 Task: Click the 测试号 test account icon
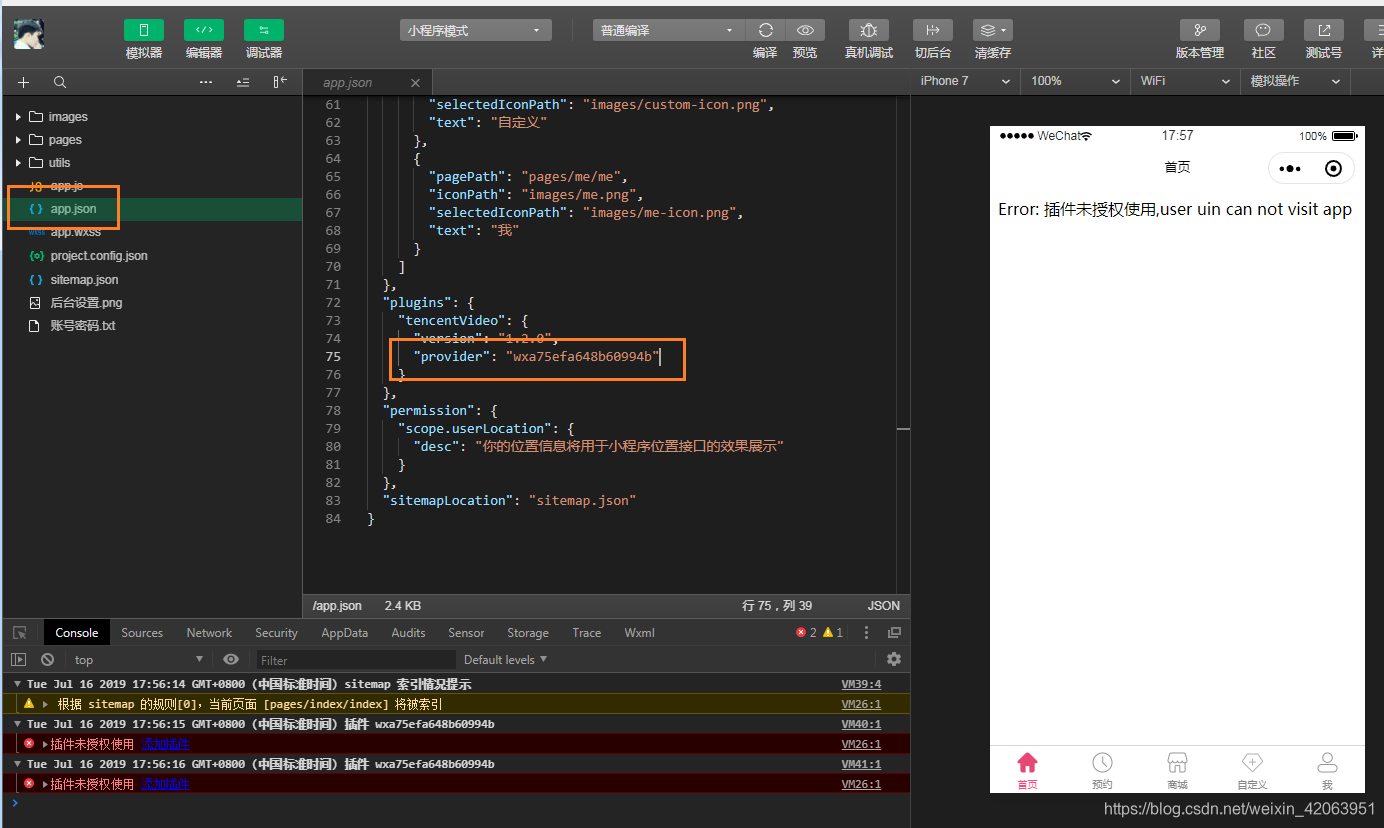[x=1324, y=30]
